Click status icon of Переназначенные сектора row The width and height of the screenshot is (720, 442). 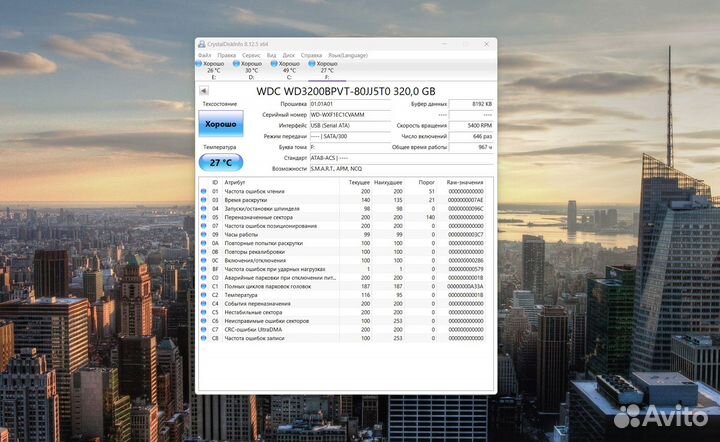(x=203, y=218)
